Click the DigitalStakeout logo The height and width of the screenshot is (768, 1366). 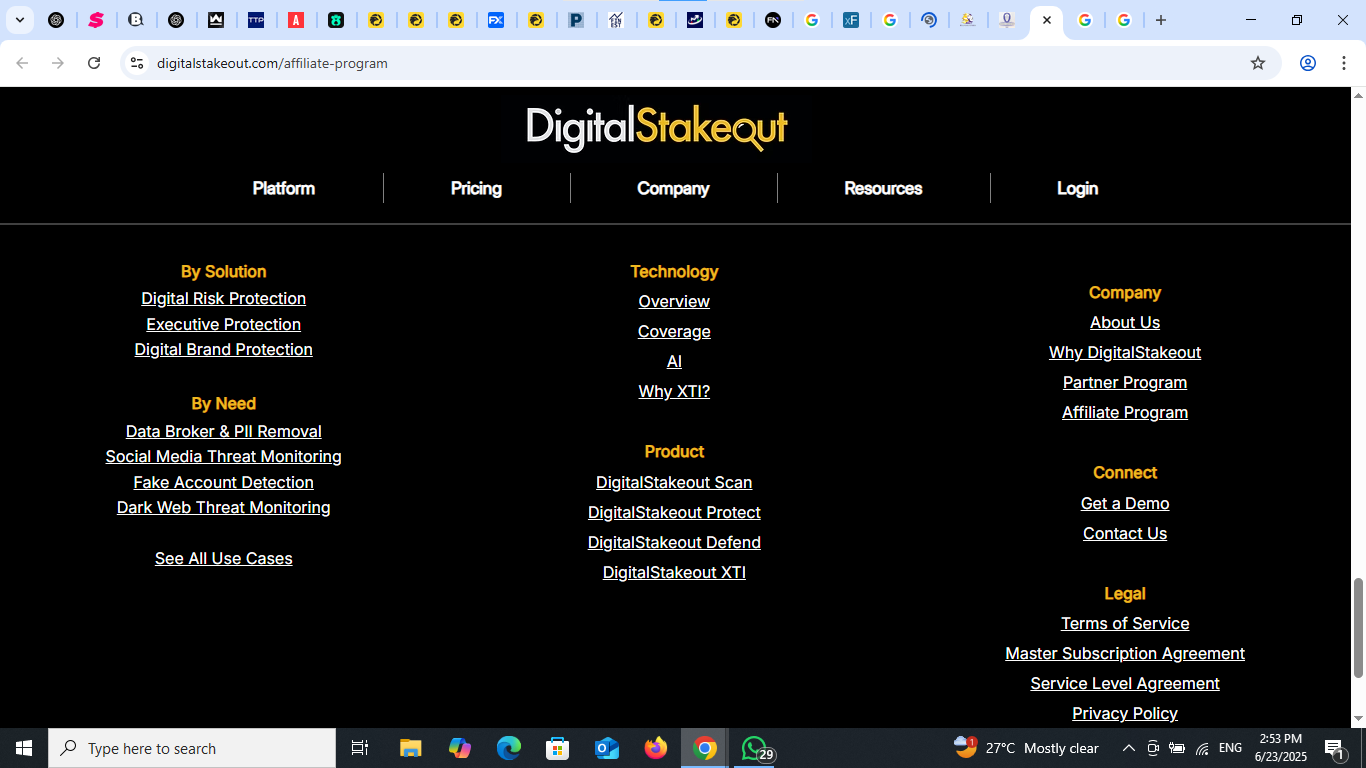(657, 129)
